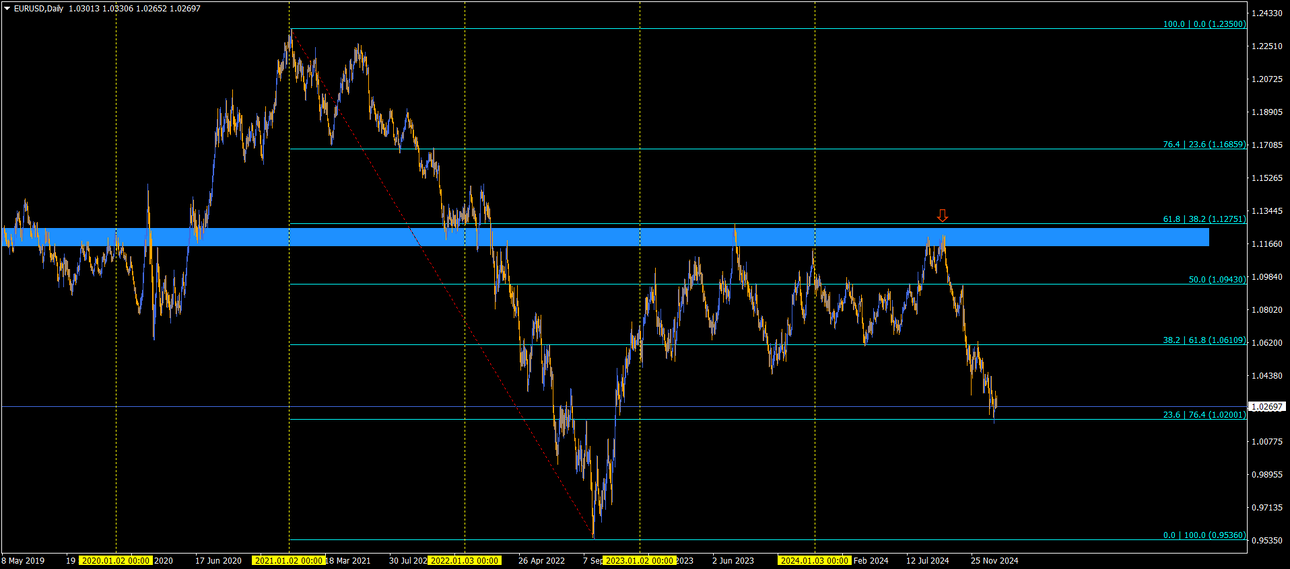
Task: Click the 2022.01.03 00:00 date marker
Action: tap(465, 561)
